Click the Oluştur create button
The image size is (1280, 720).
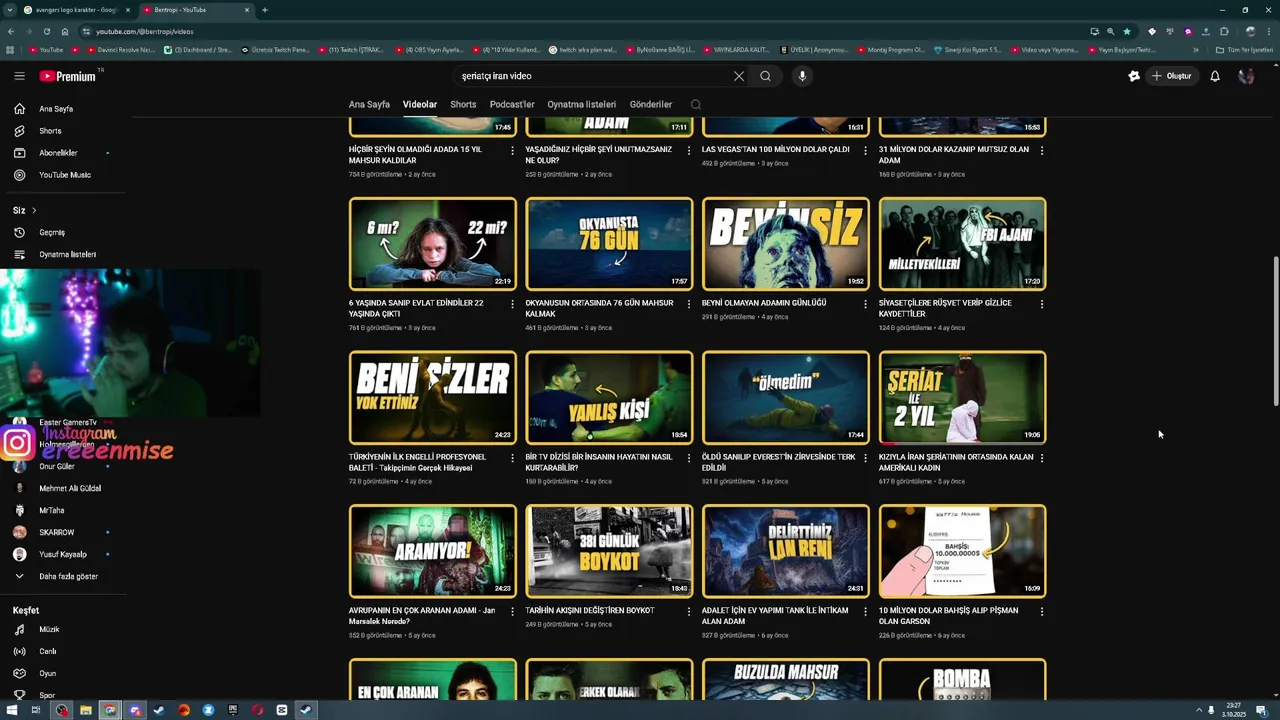click(1172, 76)
